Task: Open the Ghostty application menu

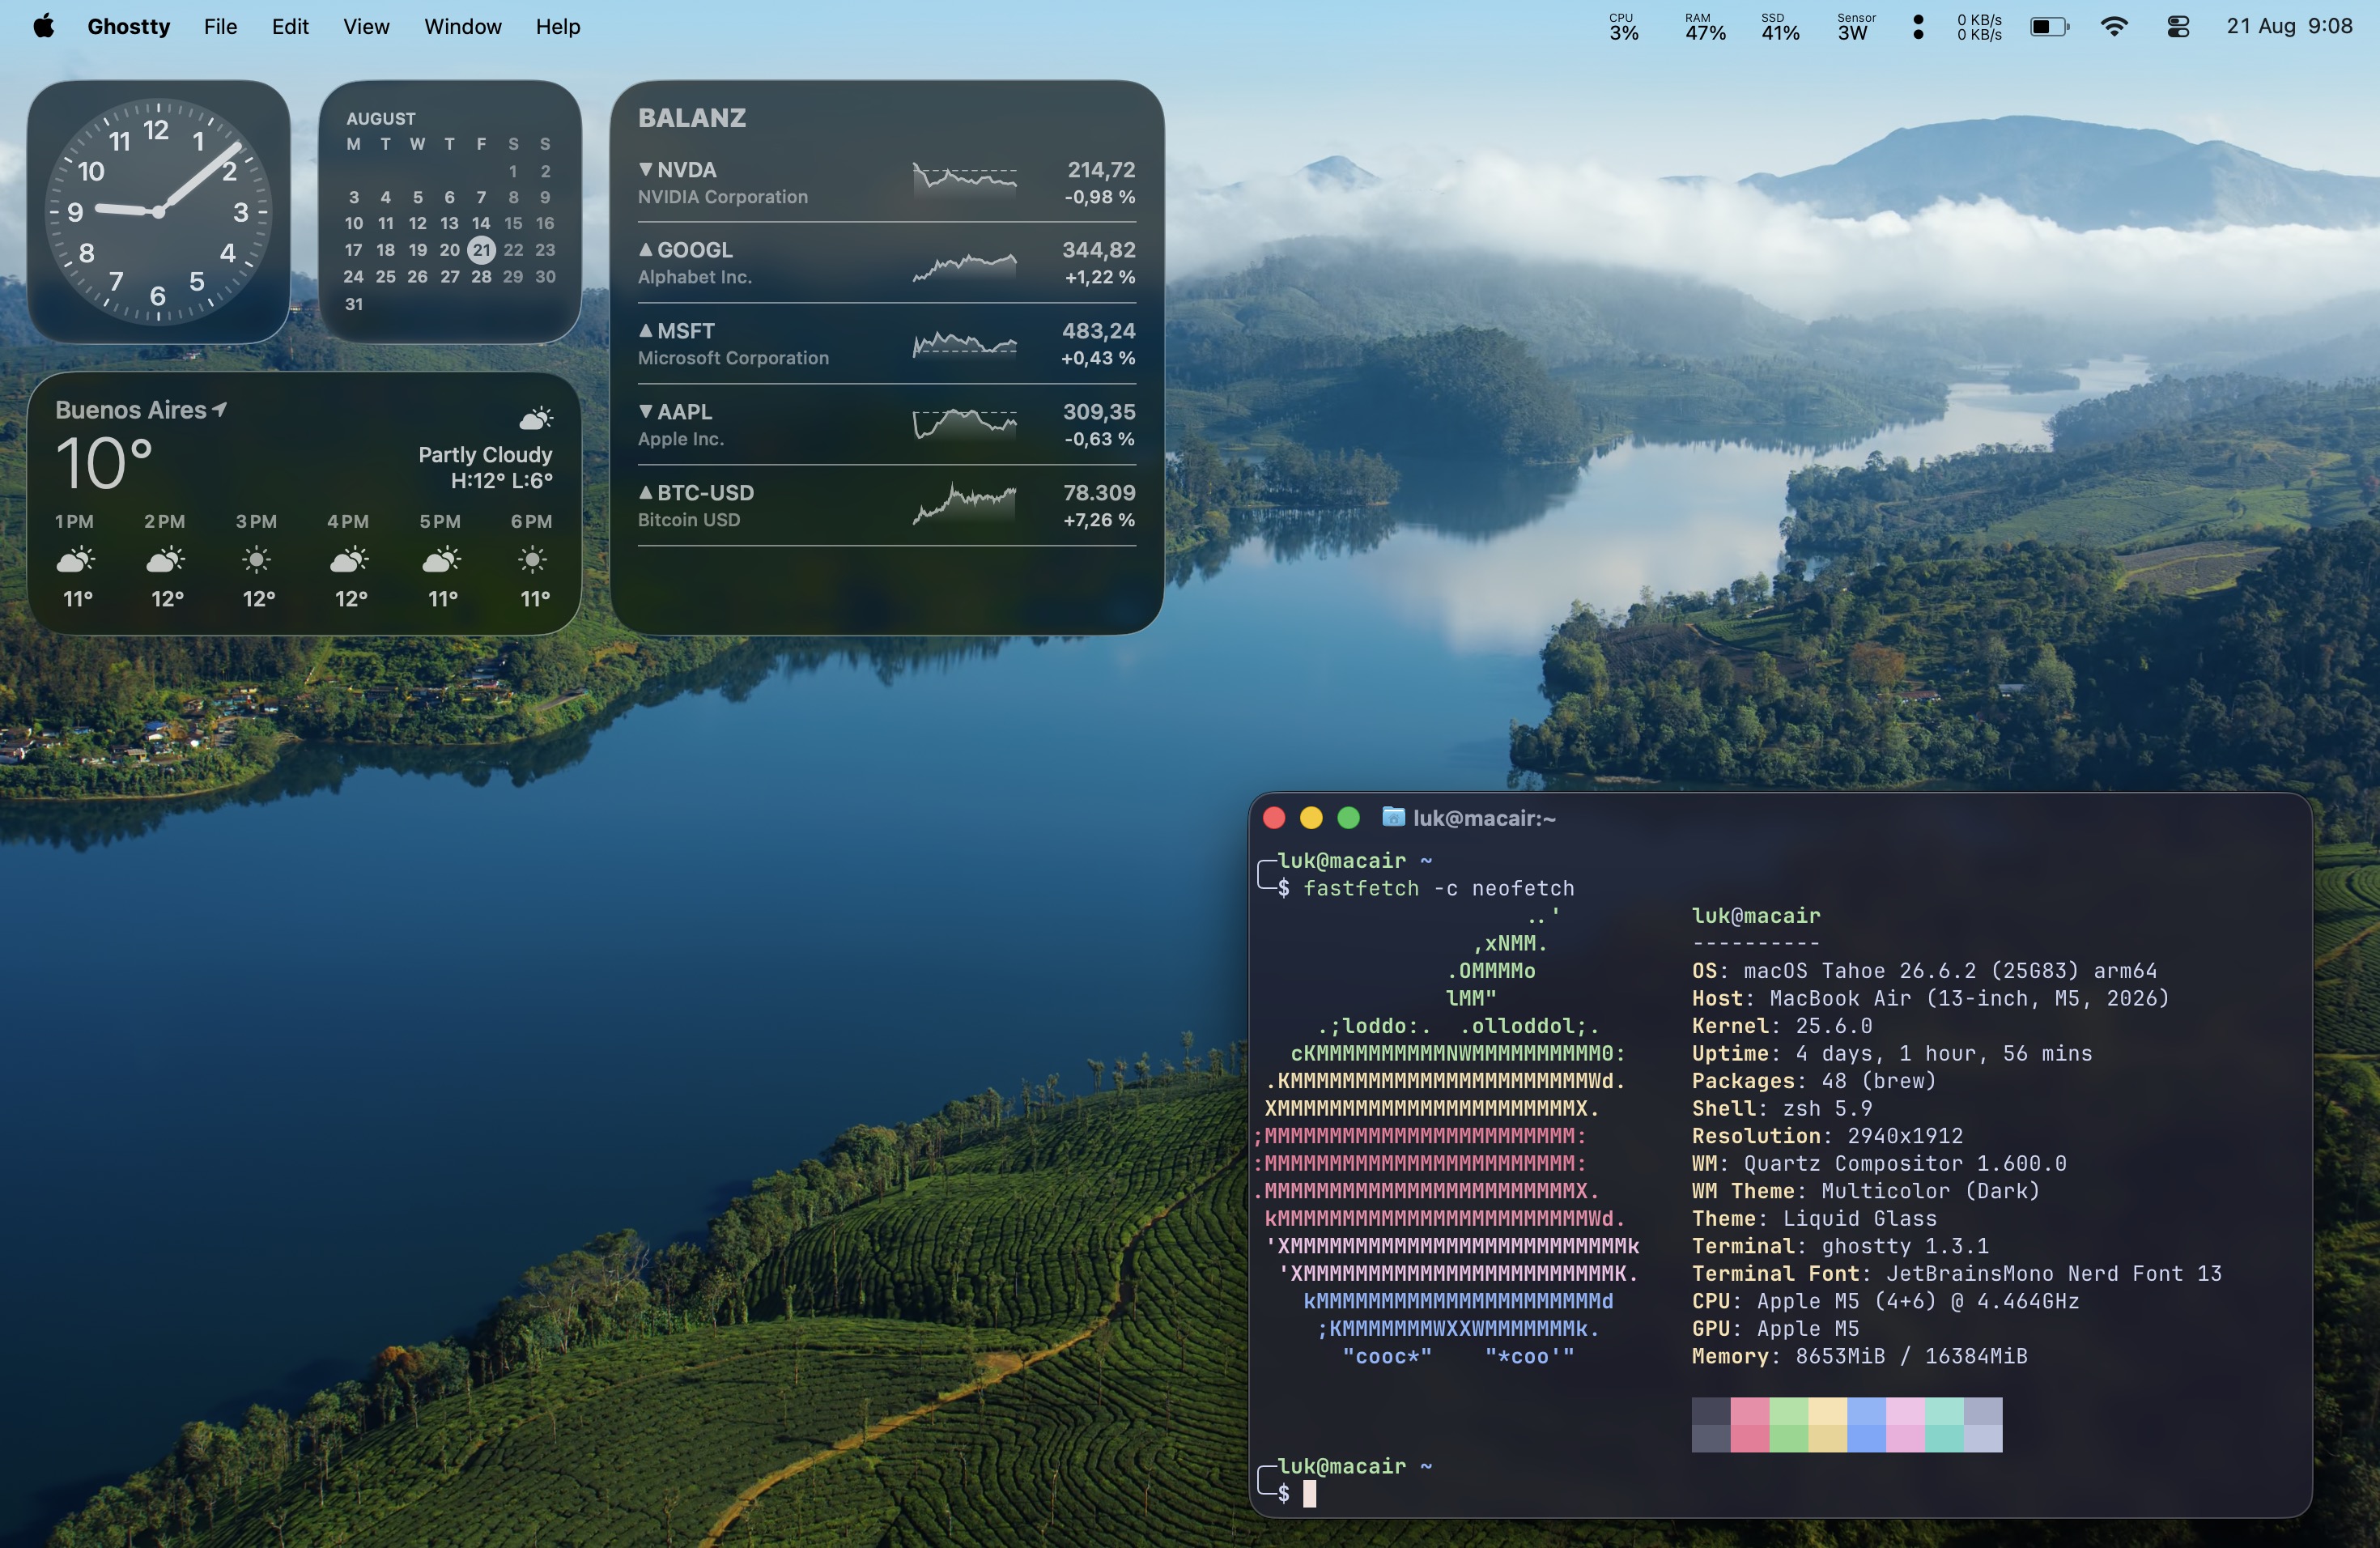Action: coord(128,27)
